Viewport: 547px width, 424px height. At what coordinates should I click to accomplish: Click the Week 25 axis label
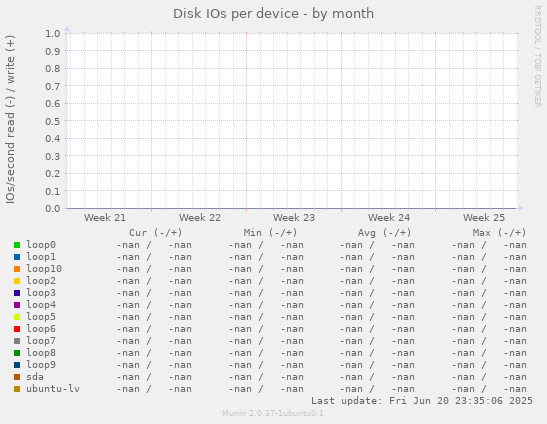click(484, 218)
